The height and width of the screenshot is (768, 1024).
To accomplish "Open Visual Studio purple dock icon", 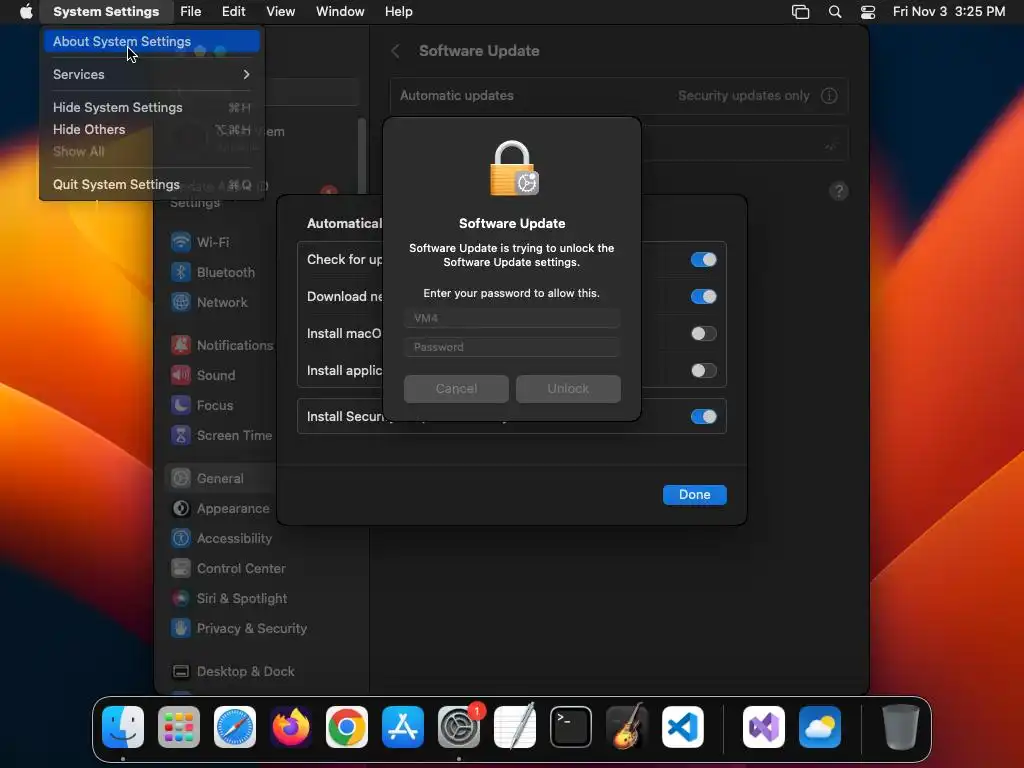I will pos(763,727).
